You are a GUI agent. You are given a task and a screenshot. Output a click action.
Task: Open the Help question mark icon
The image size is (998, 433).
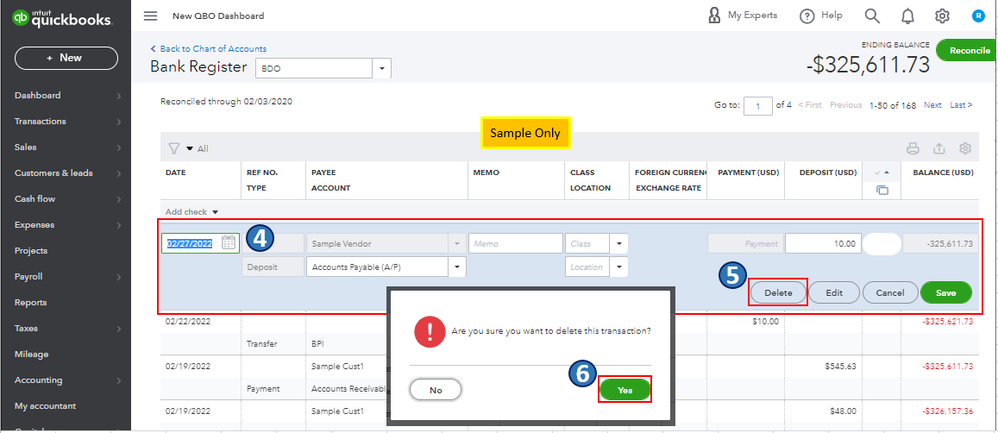click(x=807, y=16)
